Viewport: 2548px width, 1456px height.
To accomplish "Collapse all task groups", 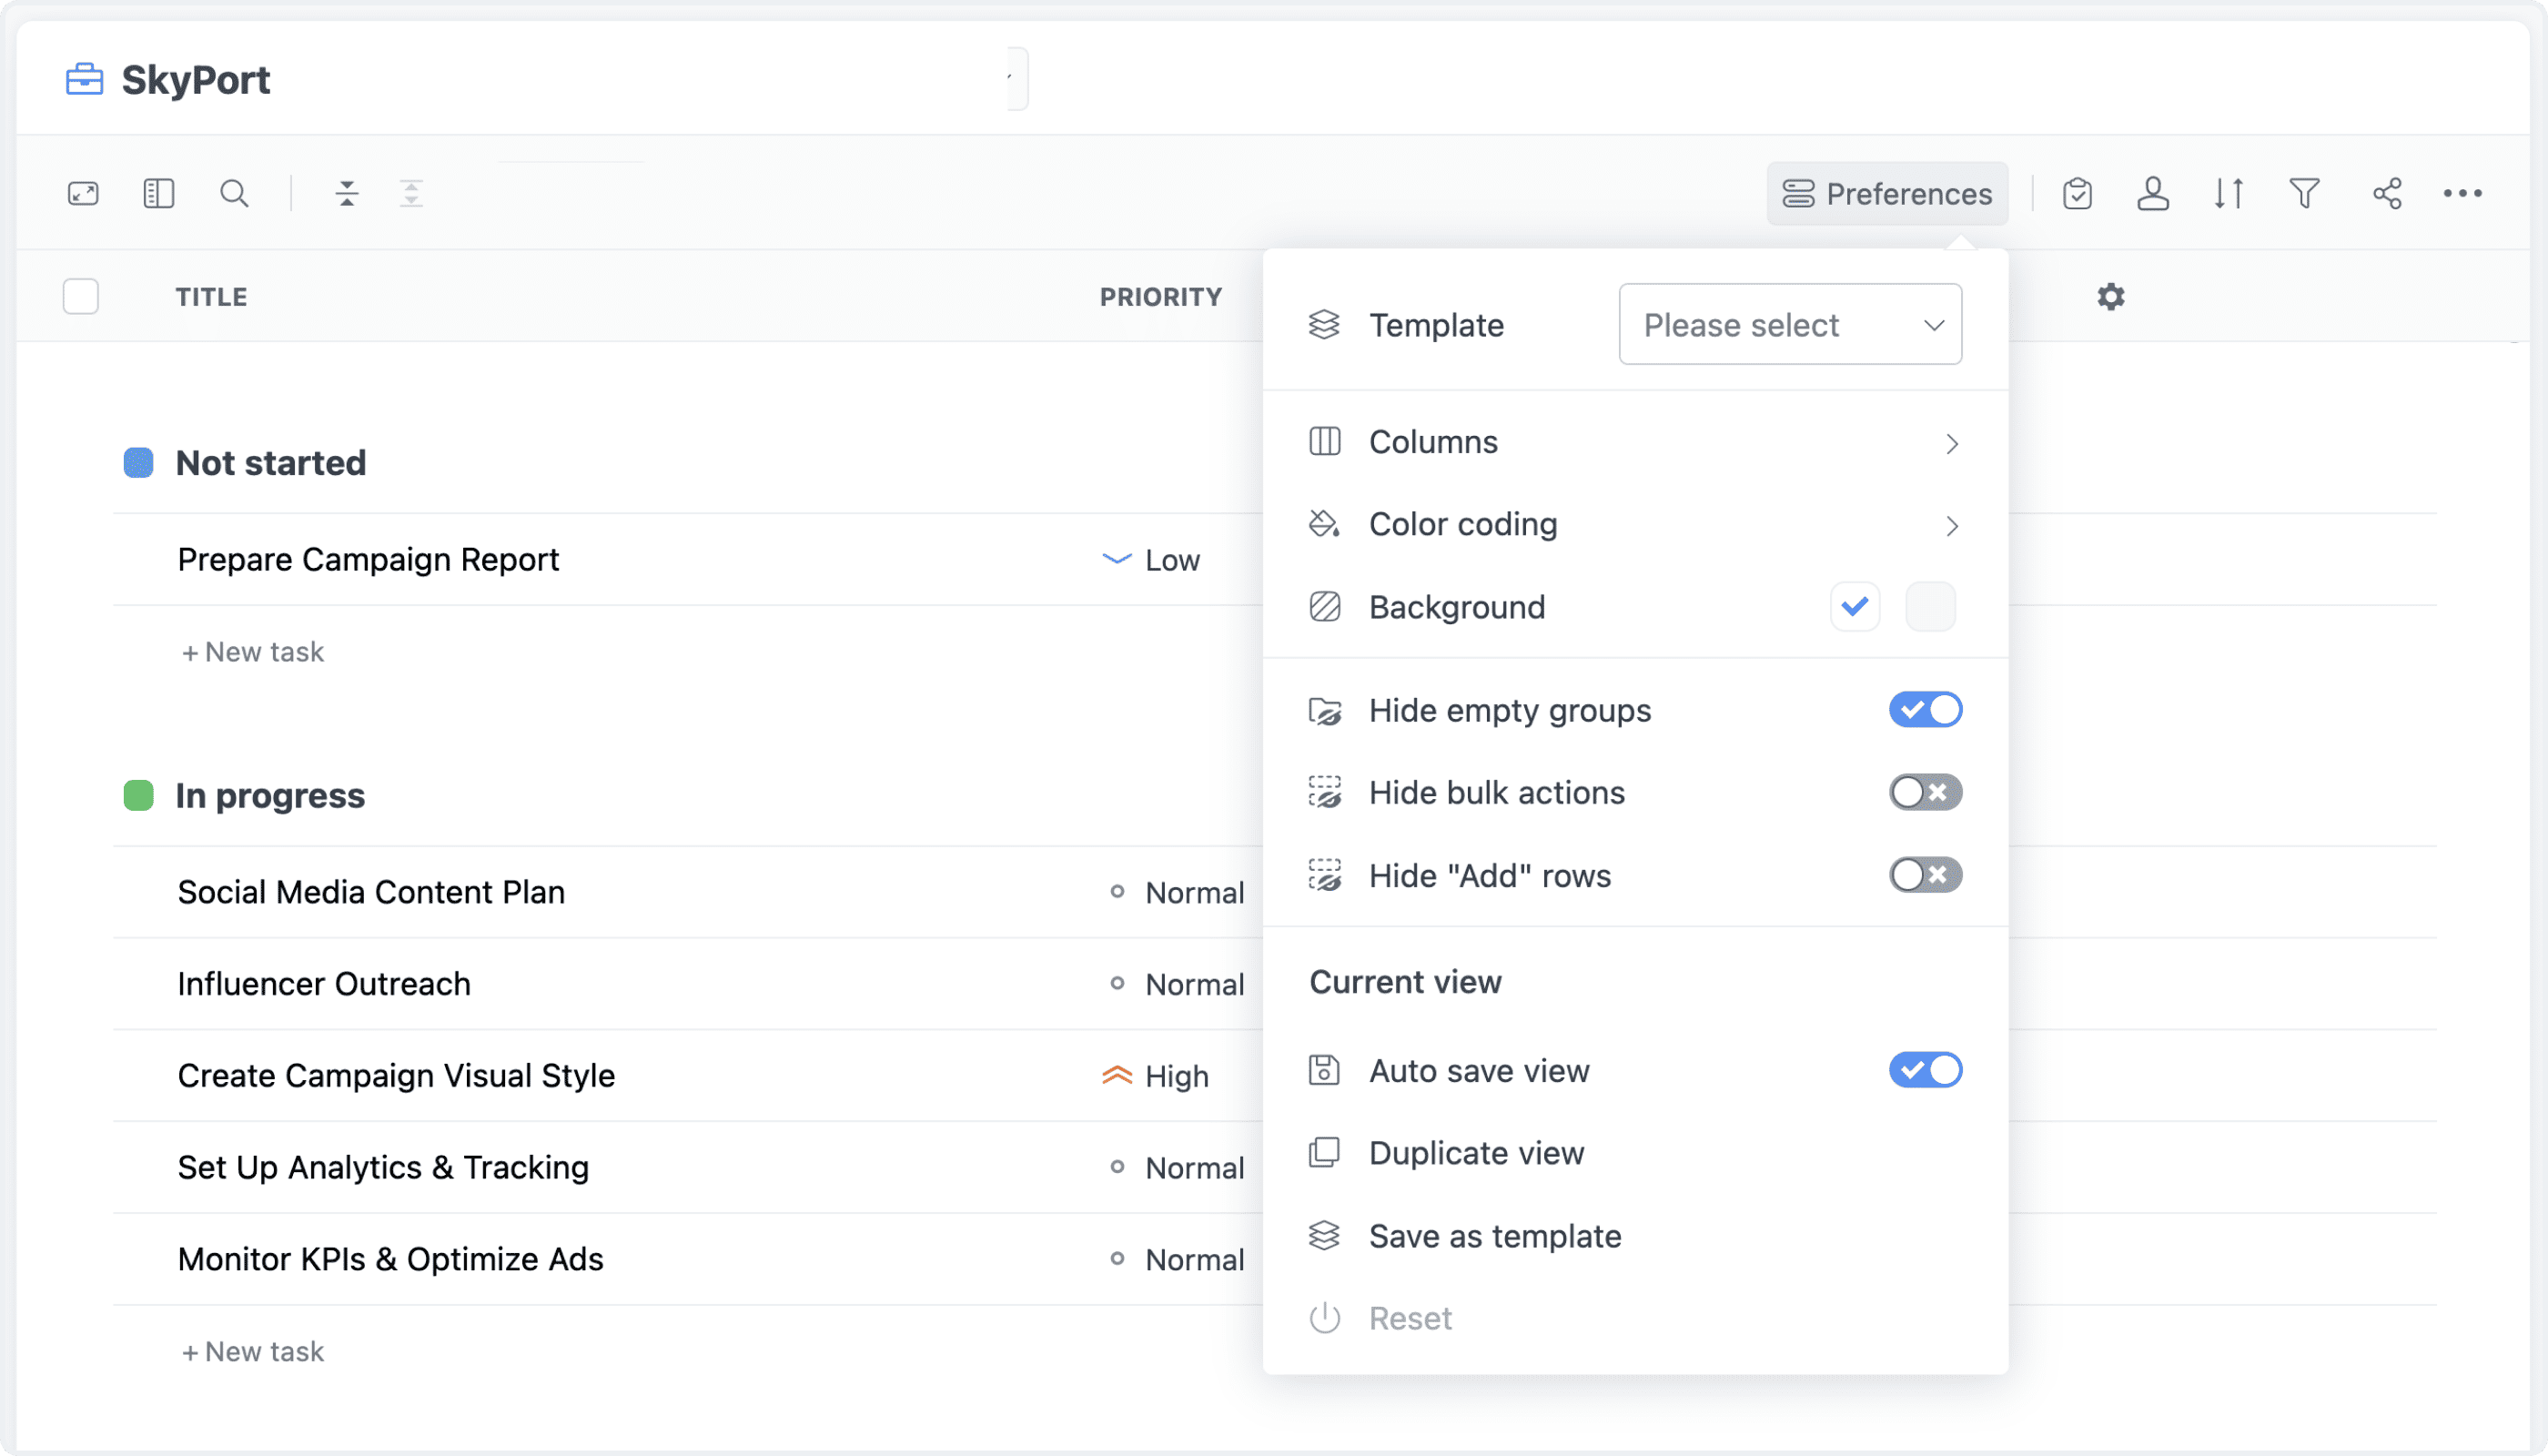I will click(347, 193).
